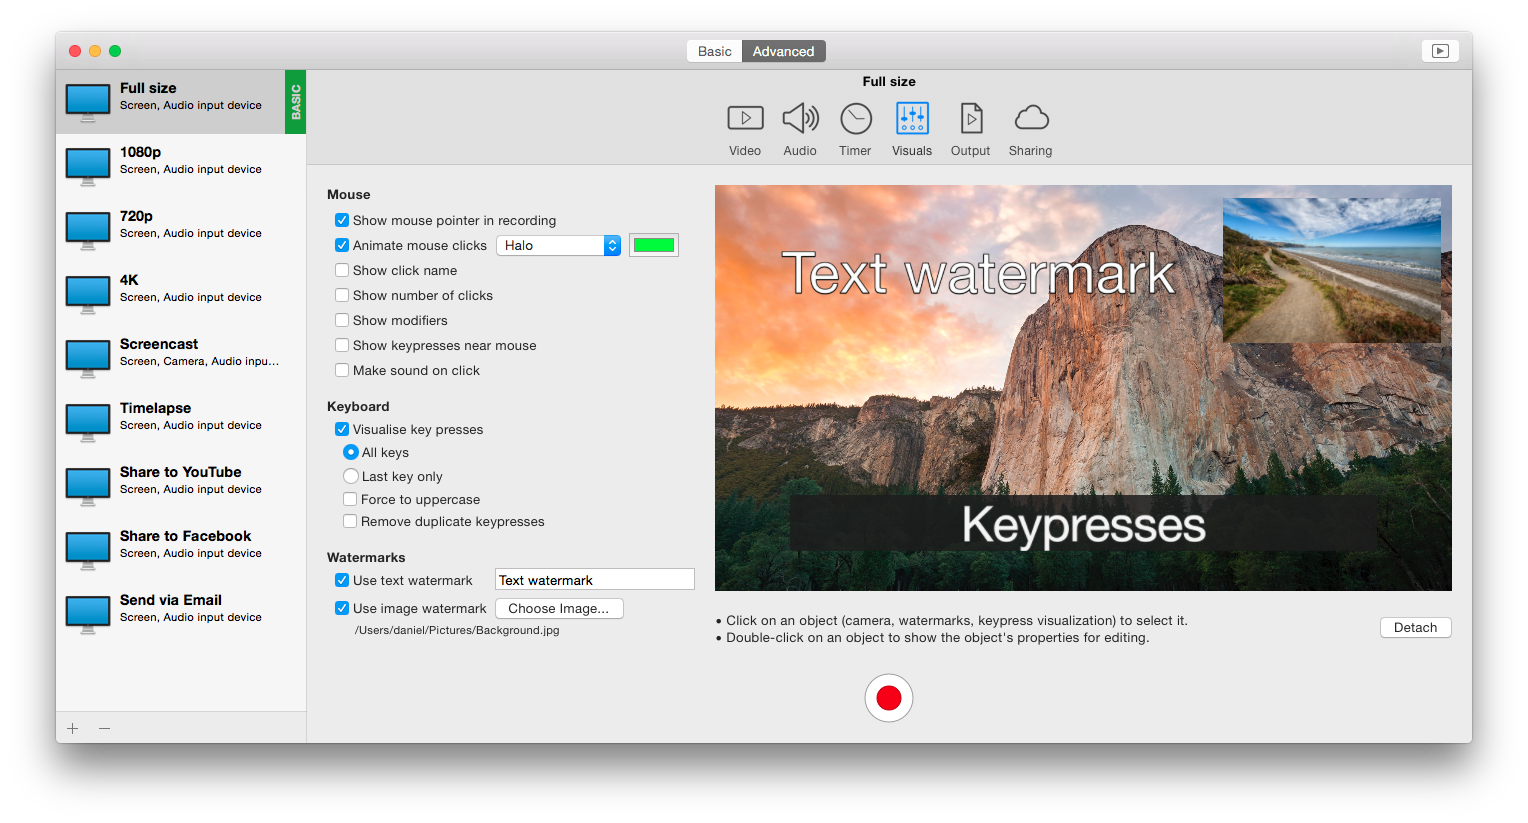Viewport: 1528px width, 823px height.
Task: Enable Show click name checkbox
Action: pyautogui.click(x=342, y=270)
